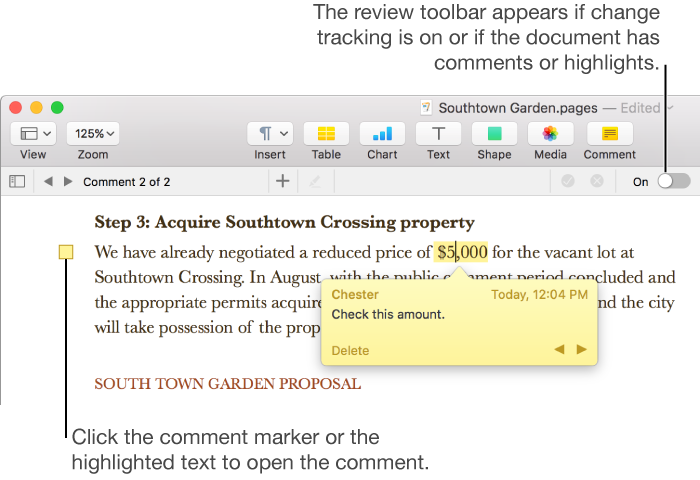Show next comment in popup

click(581, 349)
